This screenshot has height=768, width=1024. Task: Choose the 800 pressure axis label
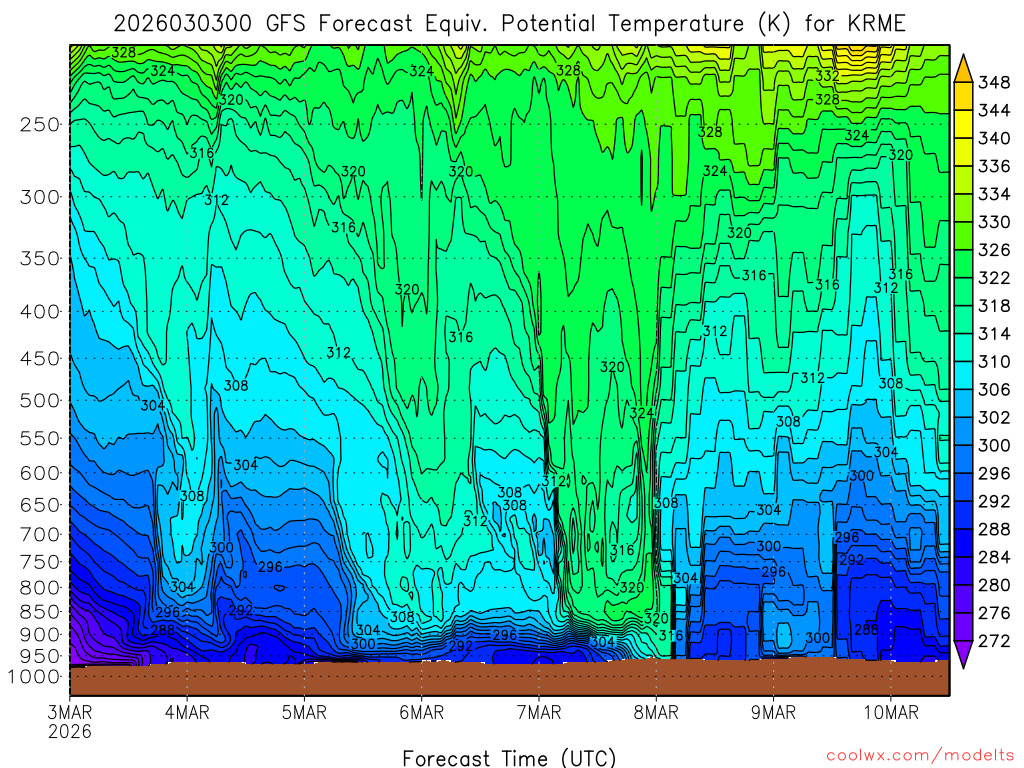coord(40,588)
